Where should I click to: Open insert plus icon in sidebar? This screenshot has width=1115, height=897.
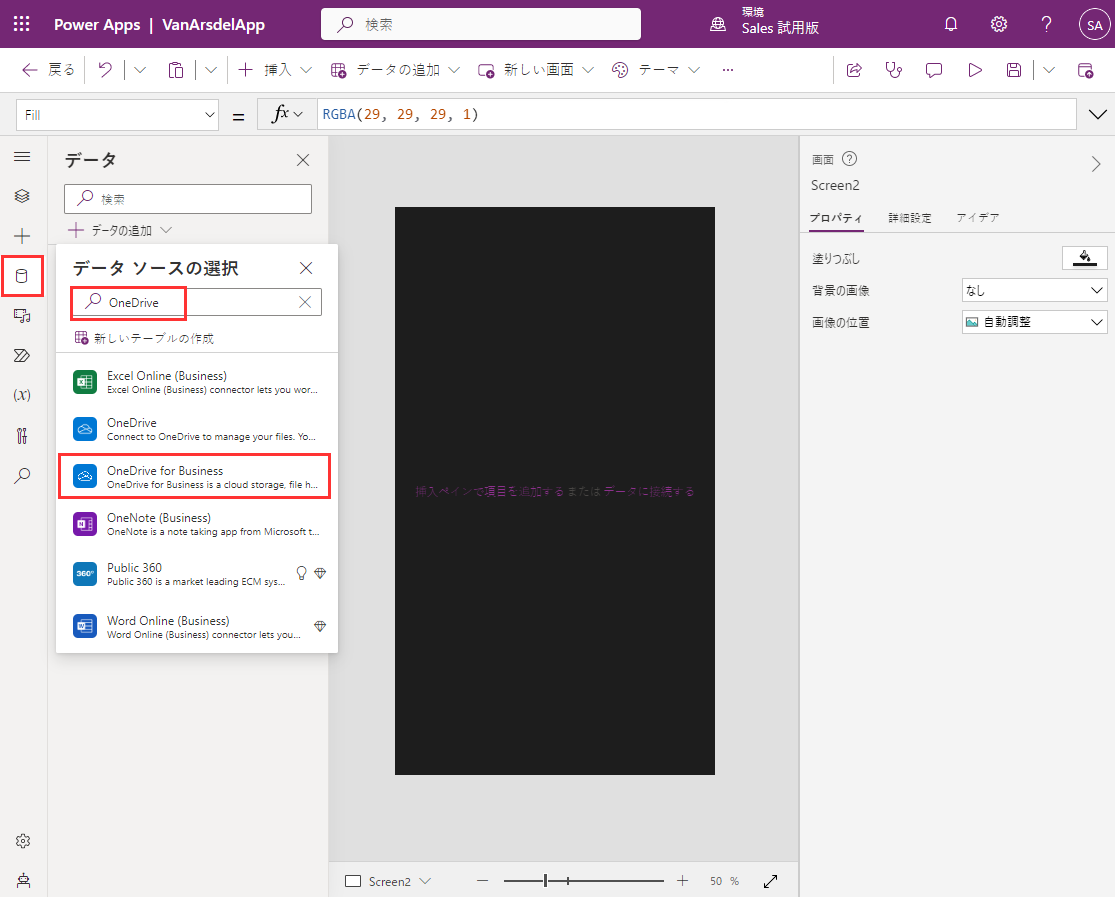(22, 235)
